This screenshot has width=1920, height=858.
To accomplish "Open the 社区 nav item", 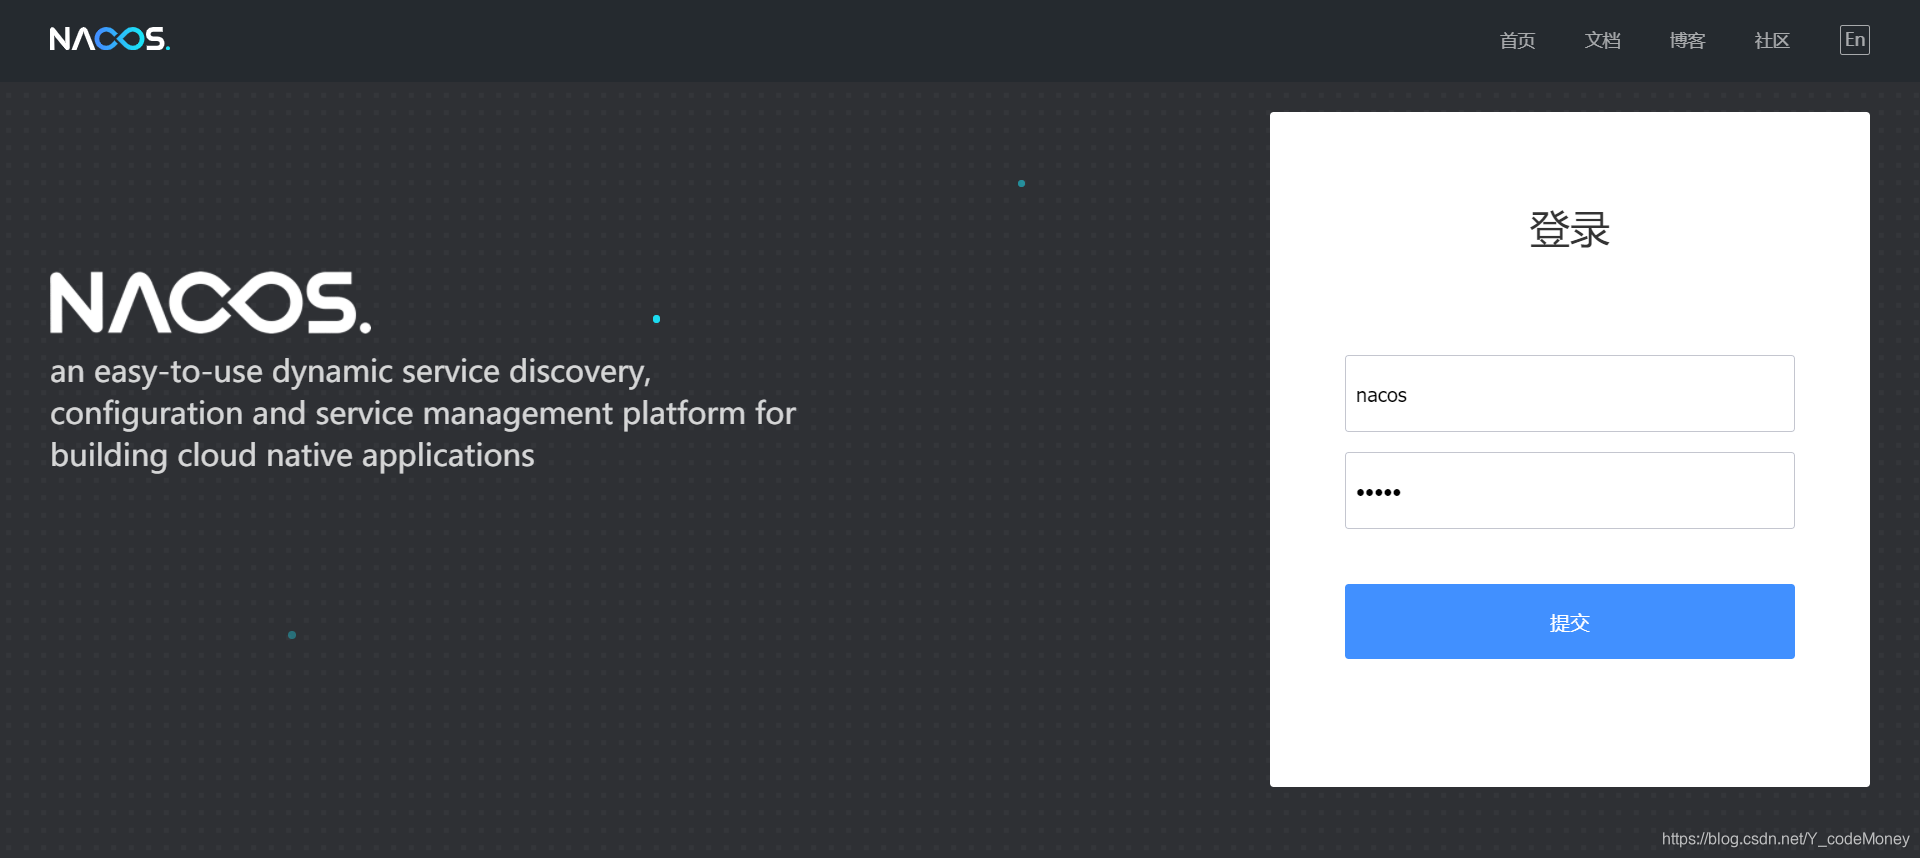I will click(1772, 40).
